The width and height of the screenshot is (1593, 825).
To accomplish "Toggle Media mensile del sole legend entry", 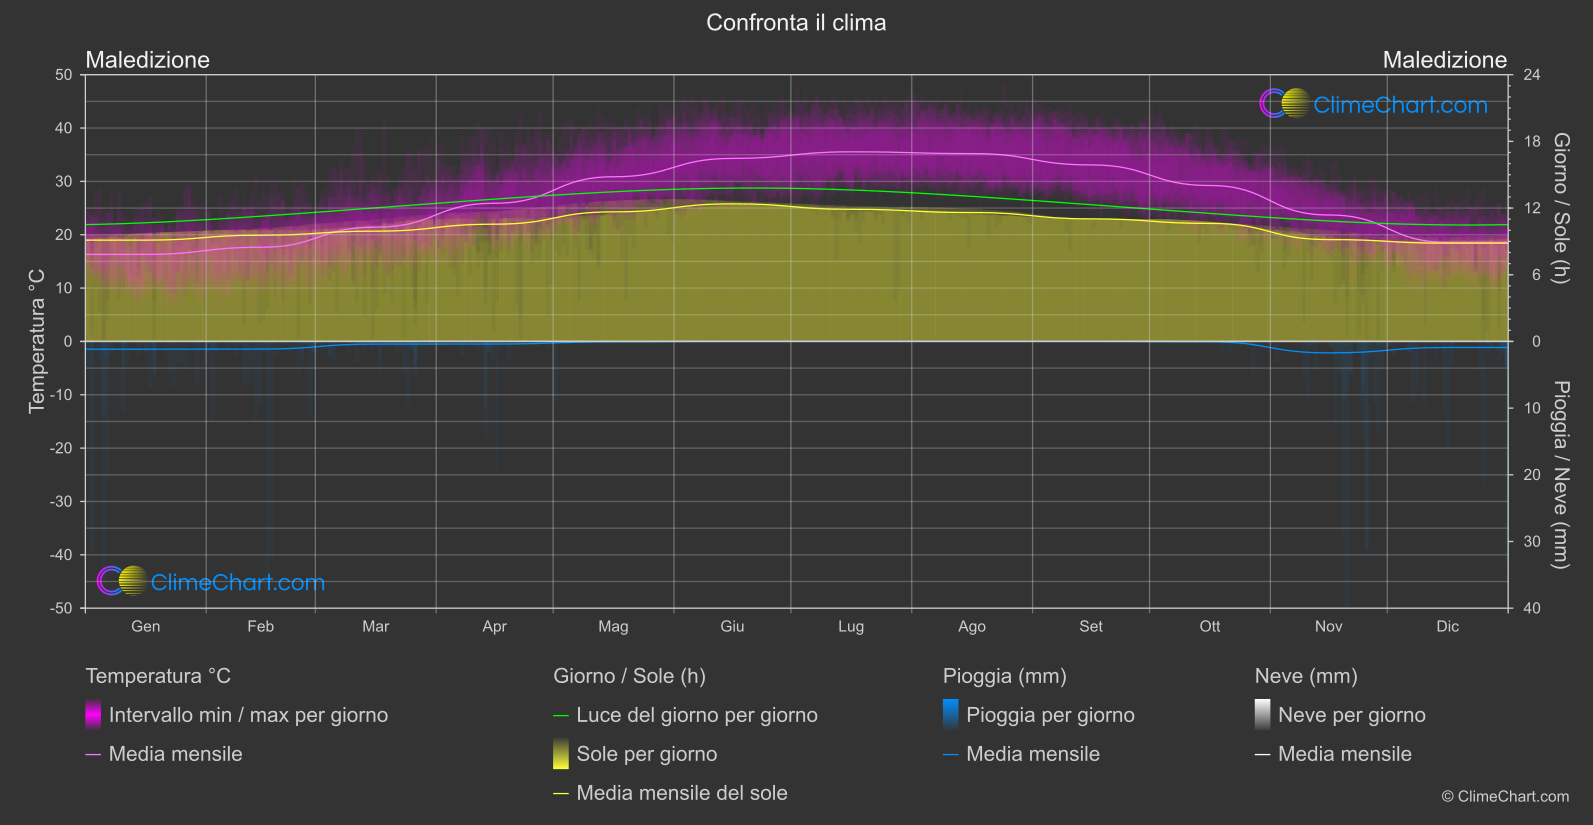I will click(682, 793).
